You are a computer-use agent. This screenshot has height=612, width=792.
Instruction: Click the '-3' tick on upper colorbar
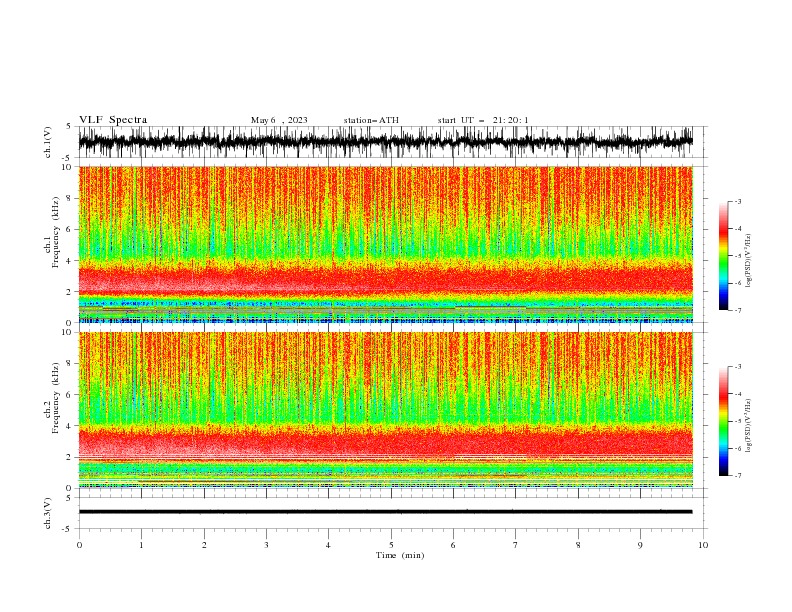(737, 201)
